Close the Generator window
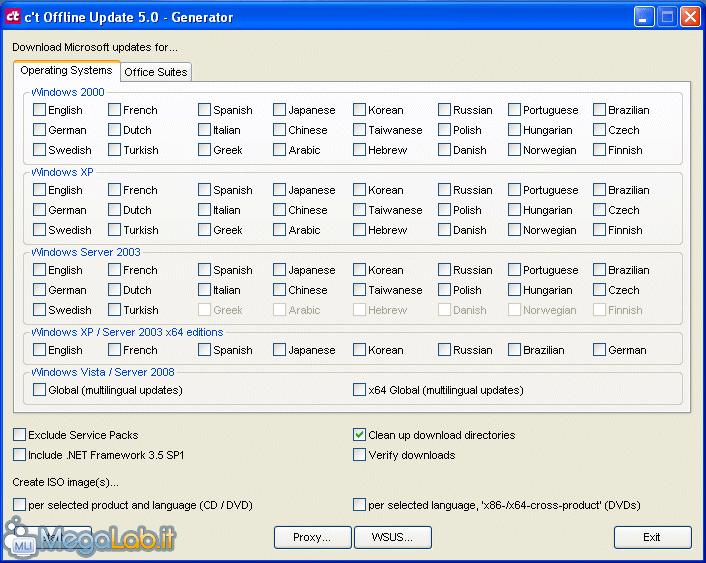 (690, 18)
